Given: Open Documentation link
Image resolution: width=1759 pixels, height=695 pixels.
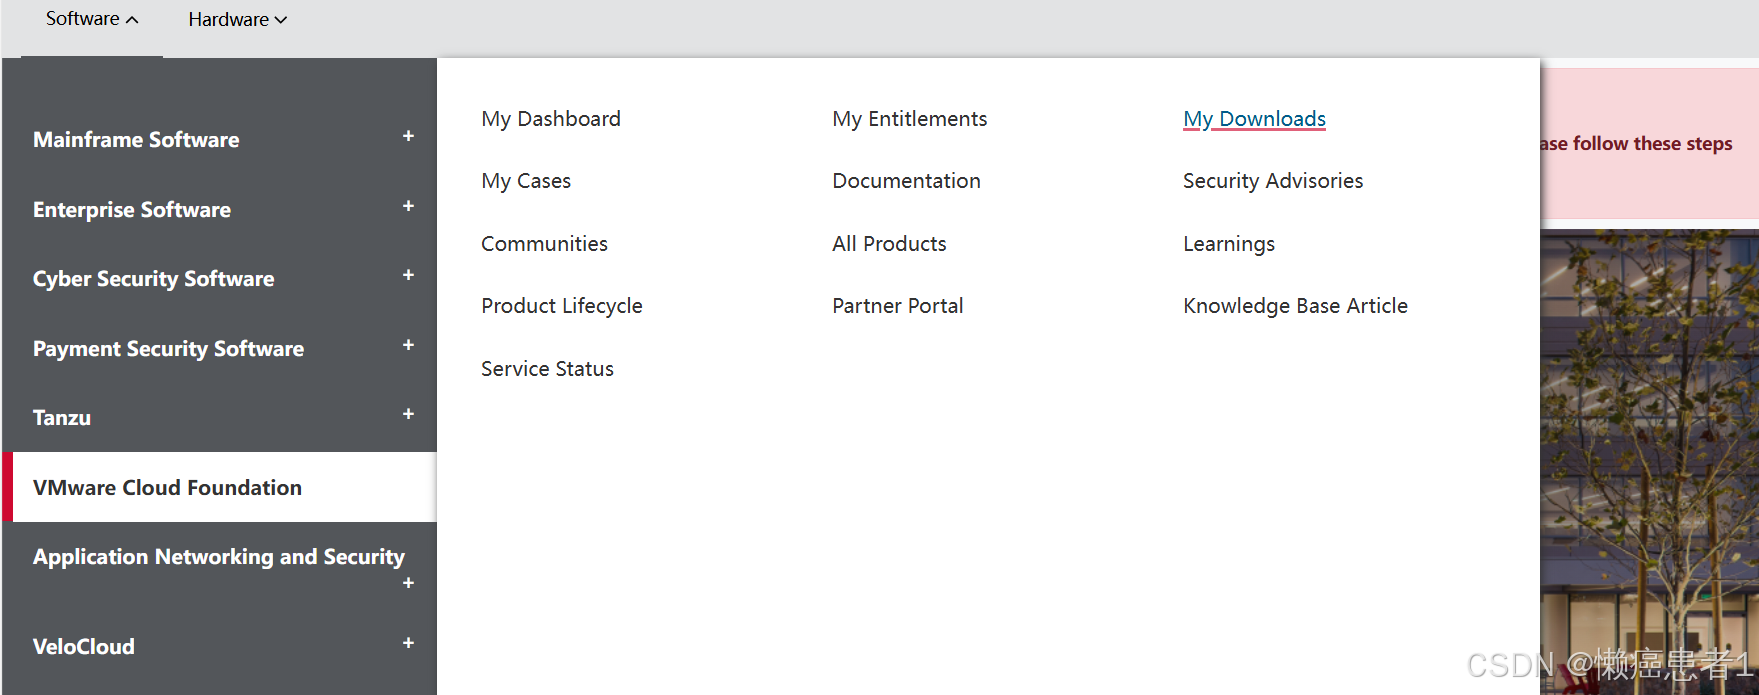Looking at the screenshot, I should 906,181.
